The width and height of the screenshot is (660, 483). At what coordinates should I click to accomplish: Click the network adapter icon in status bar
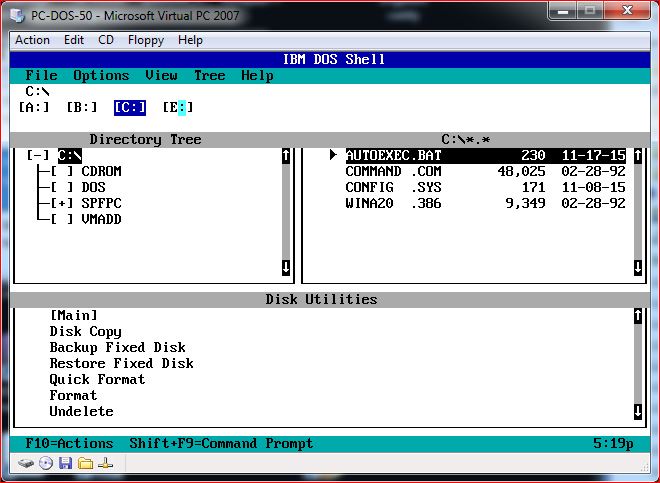[105, 463]
